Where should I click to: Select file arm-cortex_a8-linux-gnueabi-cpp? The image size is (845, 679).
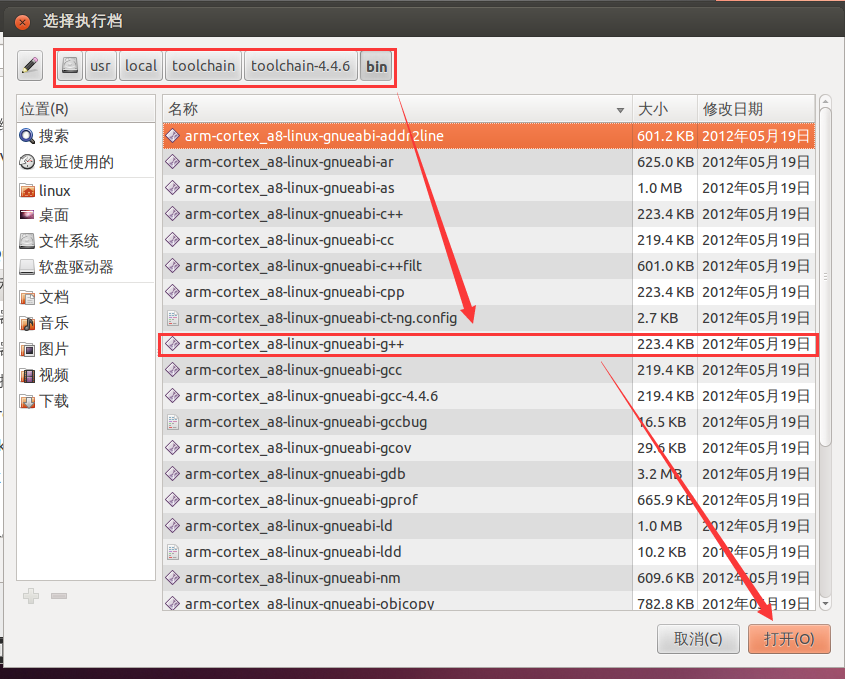pyautogui.click(x=489, y=292)
